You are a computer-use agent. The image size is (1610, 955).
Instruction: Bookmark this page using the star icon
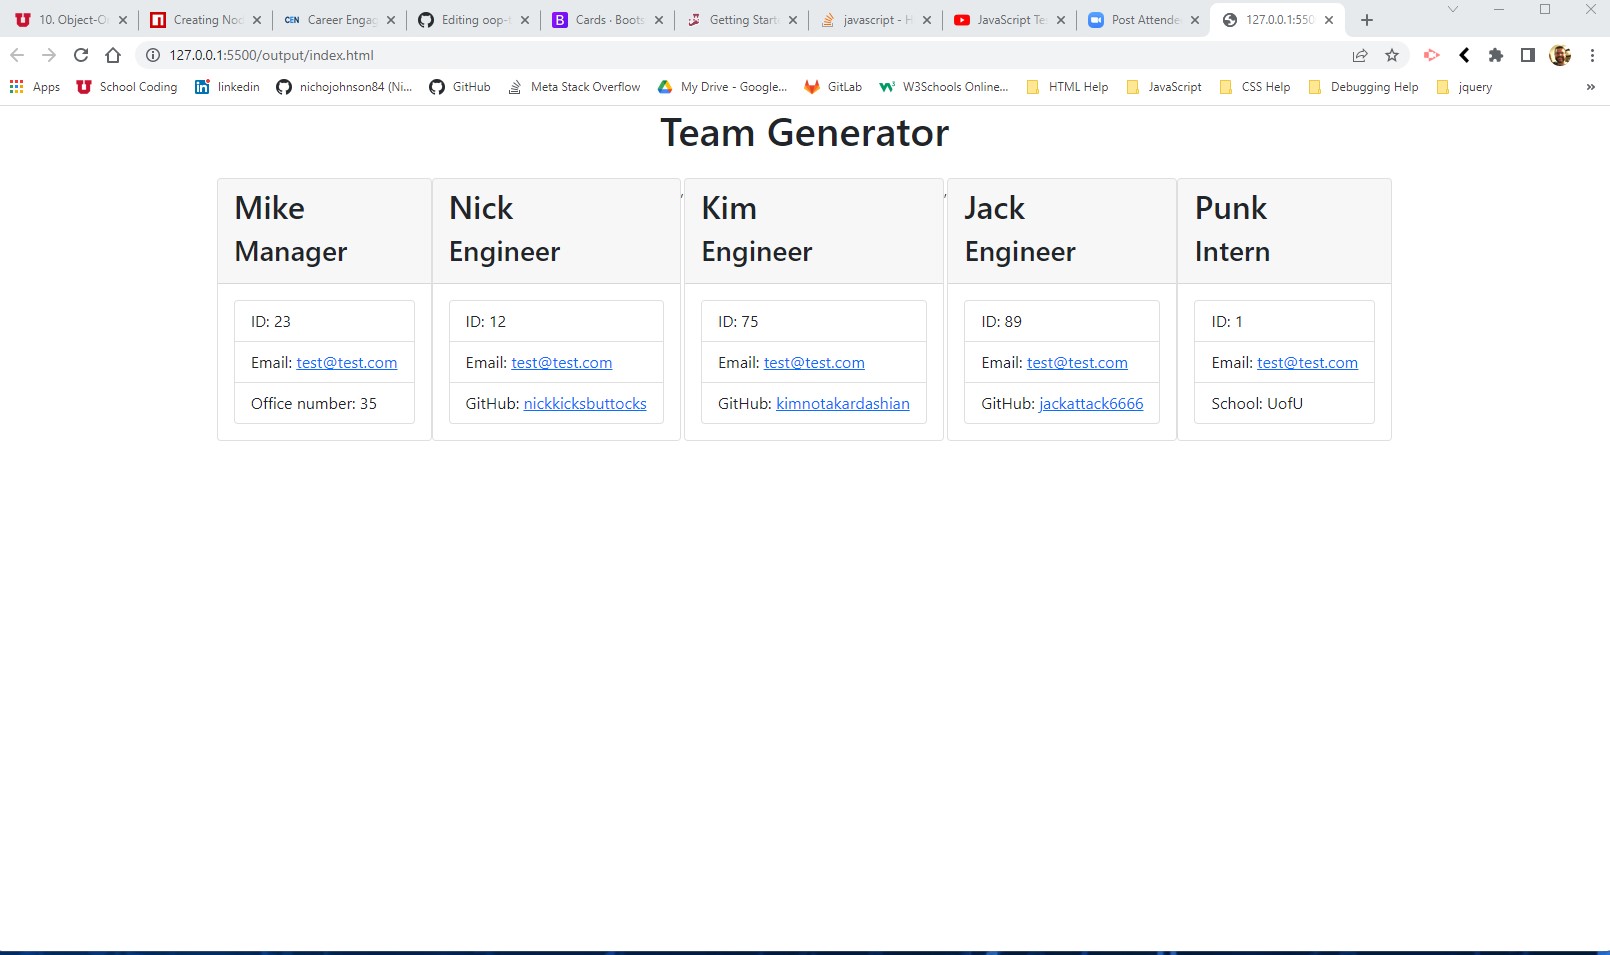tap(1391, 55)
